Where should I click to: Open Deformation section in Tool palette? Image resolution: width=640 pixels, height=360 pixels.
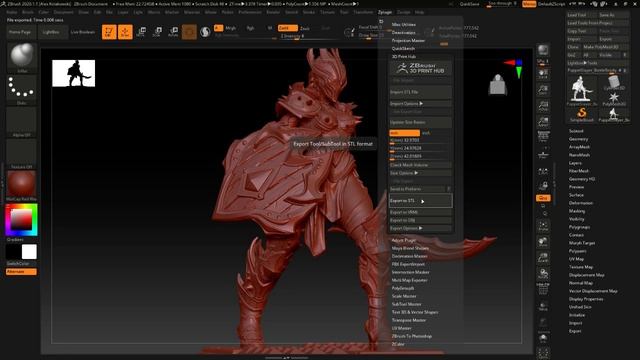580,203
